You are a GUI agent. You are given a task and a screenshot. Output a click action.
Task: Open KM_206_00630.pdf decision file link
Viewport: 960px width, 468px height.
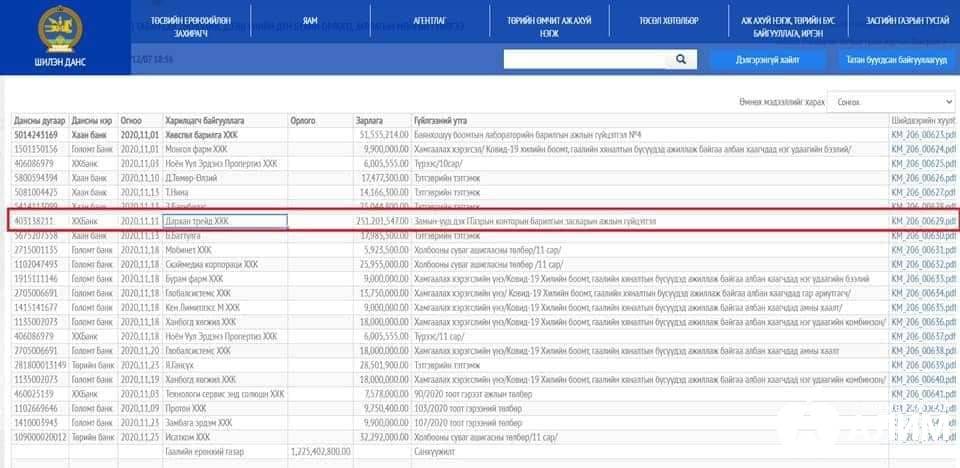pos(924,236)
